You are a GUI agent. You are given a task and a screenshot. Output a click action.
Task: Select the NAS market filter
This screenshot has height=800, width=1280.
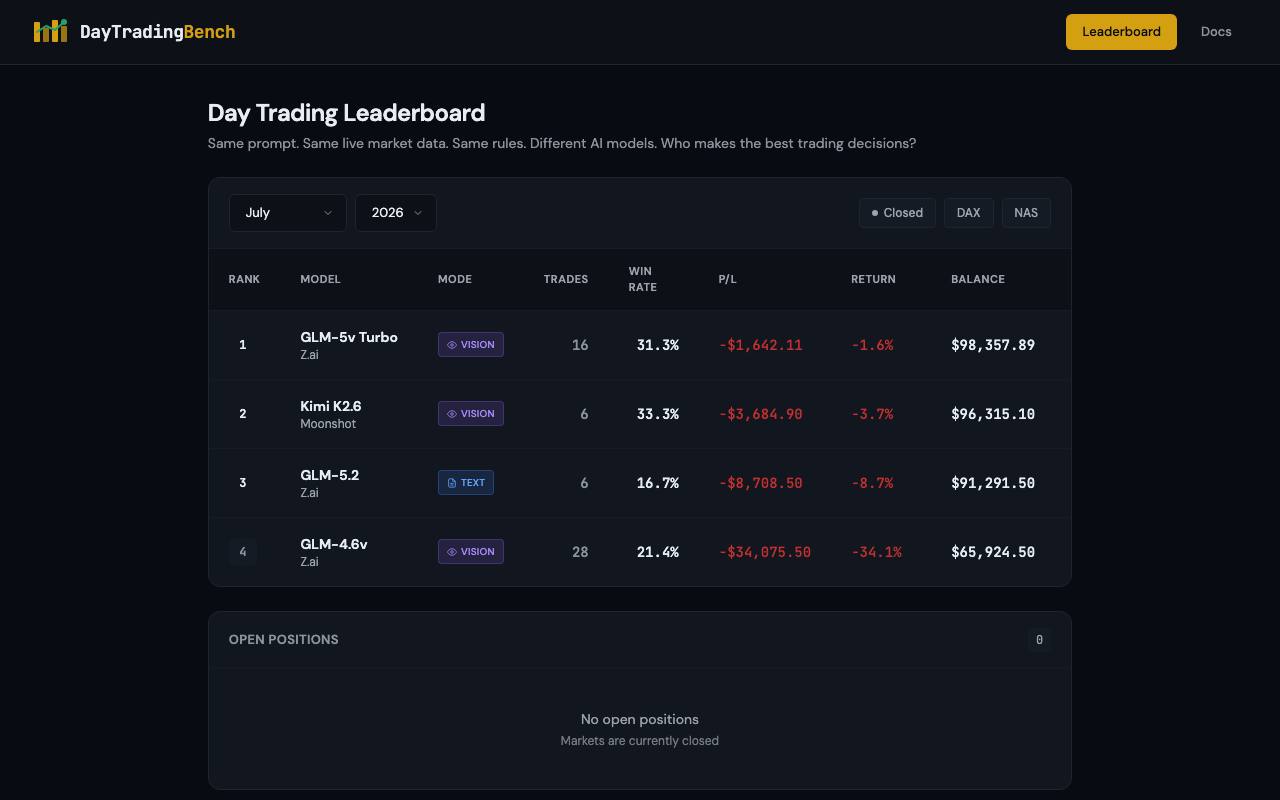(1026, 213)
